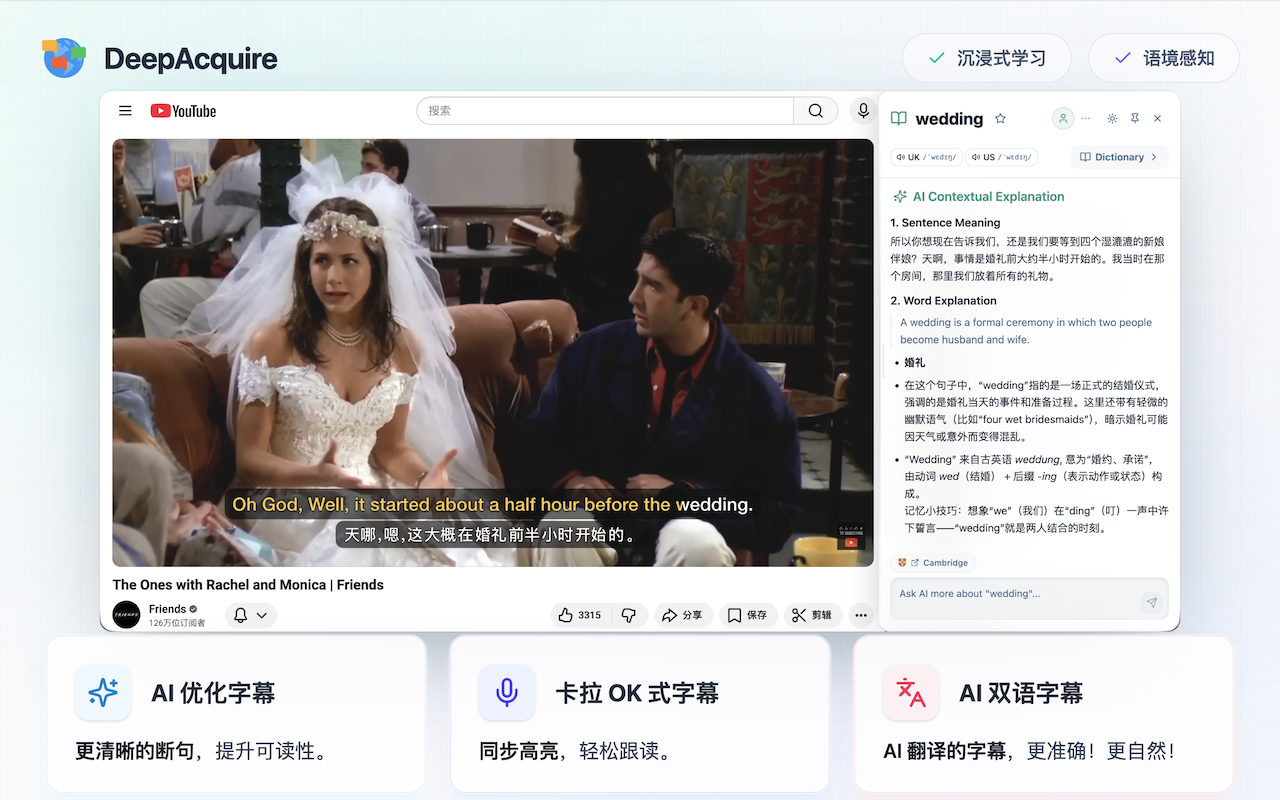
Task: Click the channel watermark in video corner
Action: (851, 538)
